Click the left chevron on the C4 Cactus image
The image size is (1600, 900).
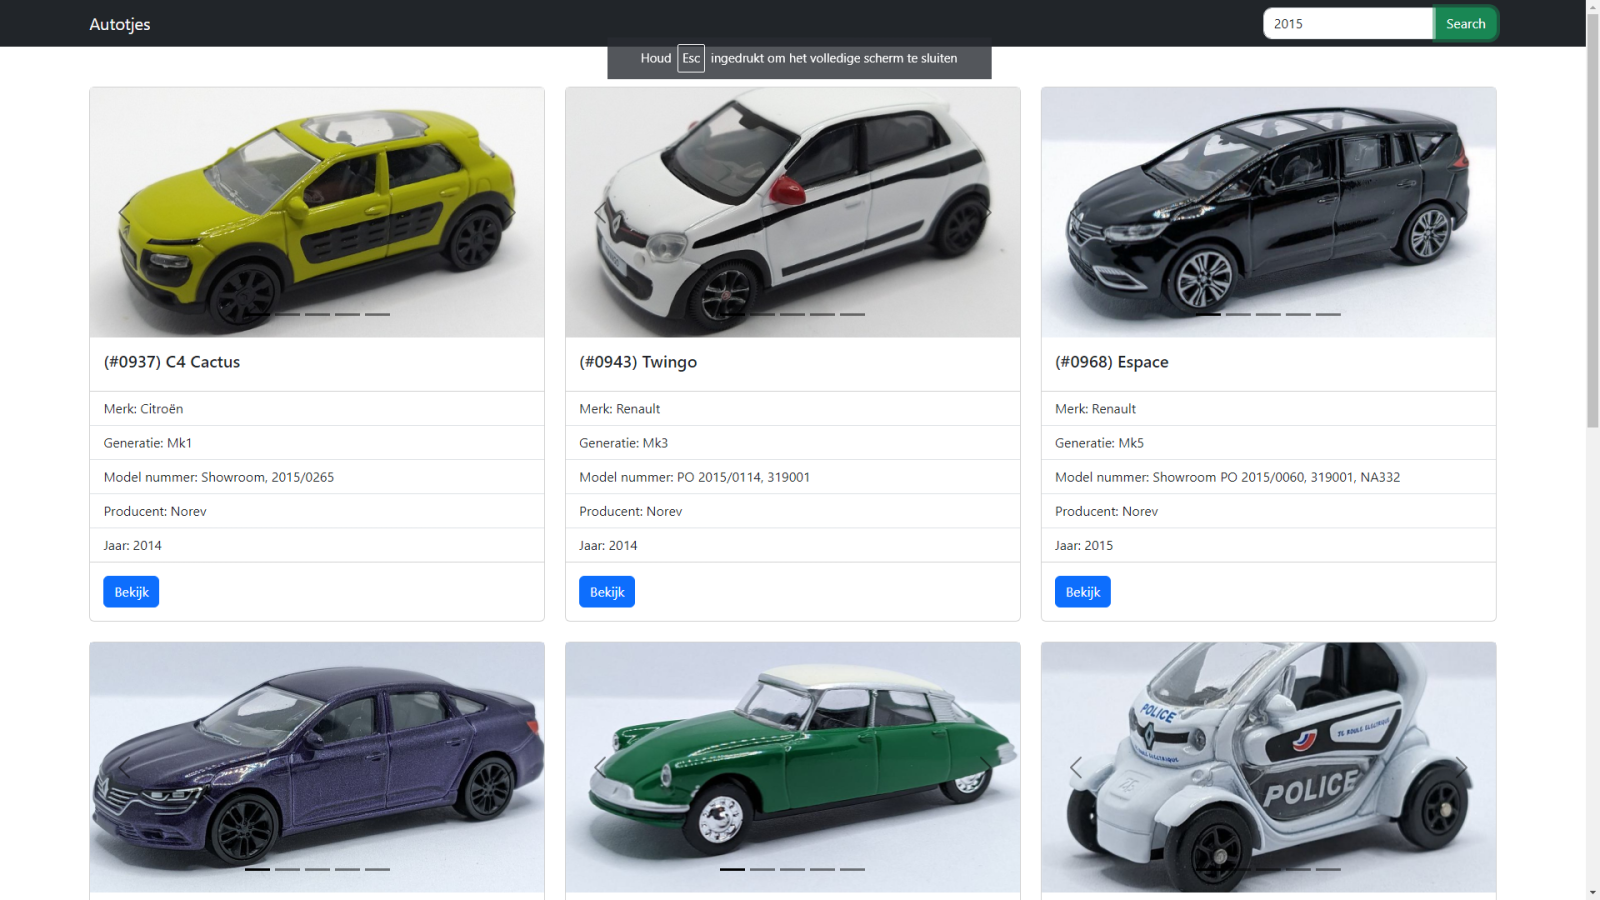point(121,212)
